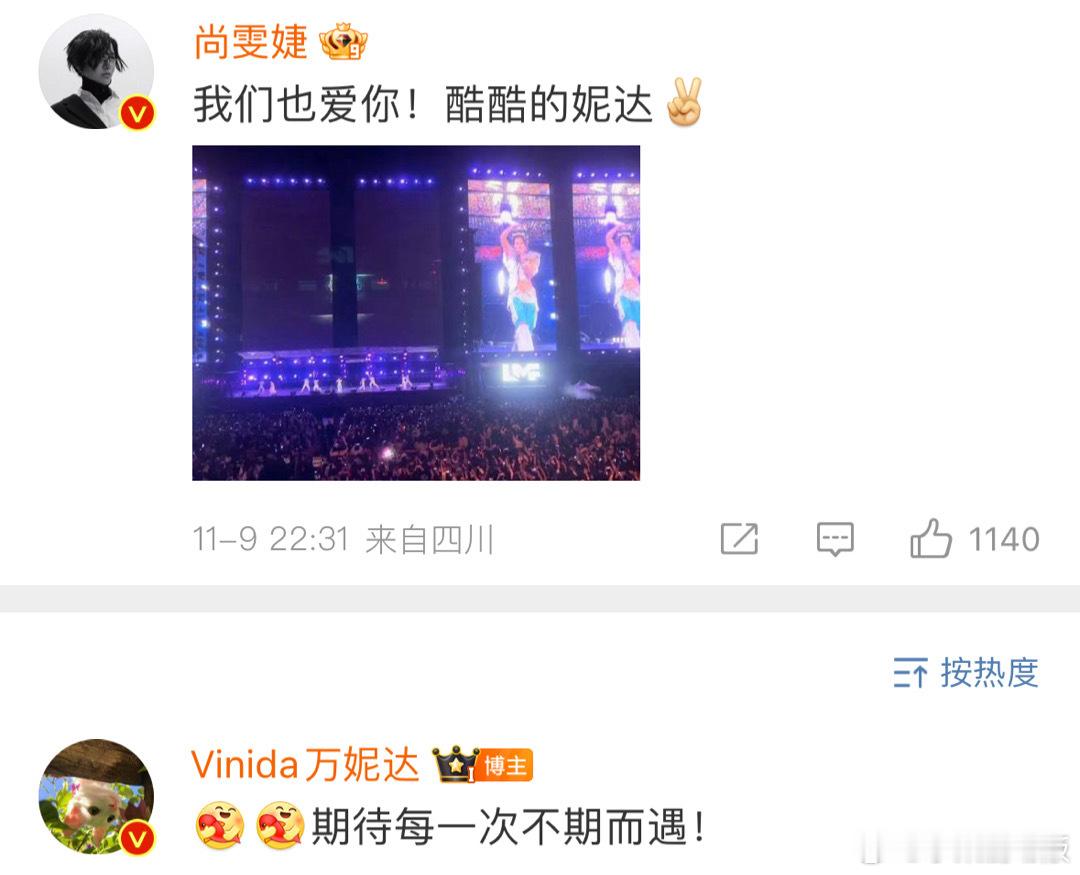The height and width of the screenshot is (875, 1080).
Task: Click the 1140 likes count
Action: click(x=1004, y=539)
